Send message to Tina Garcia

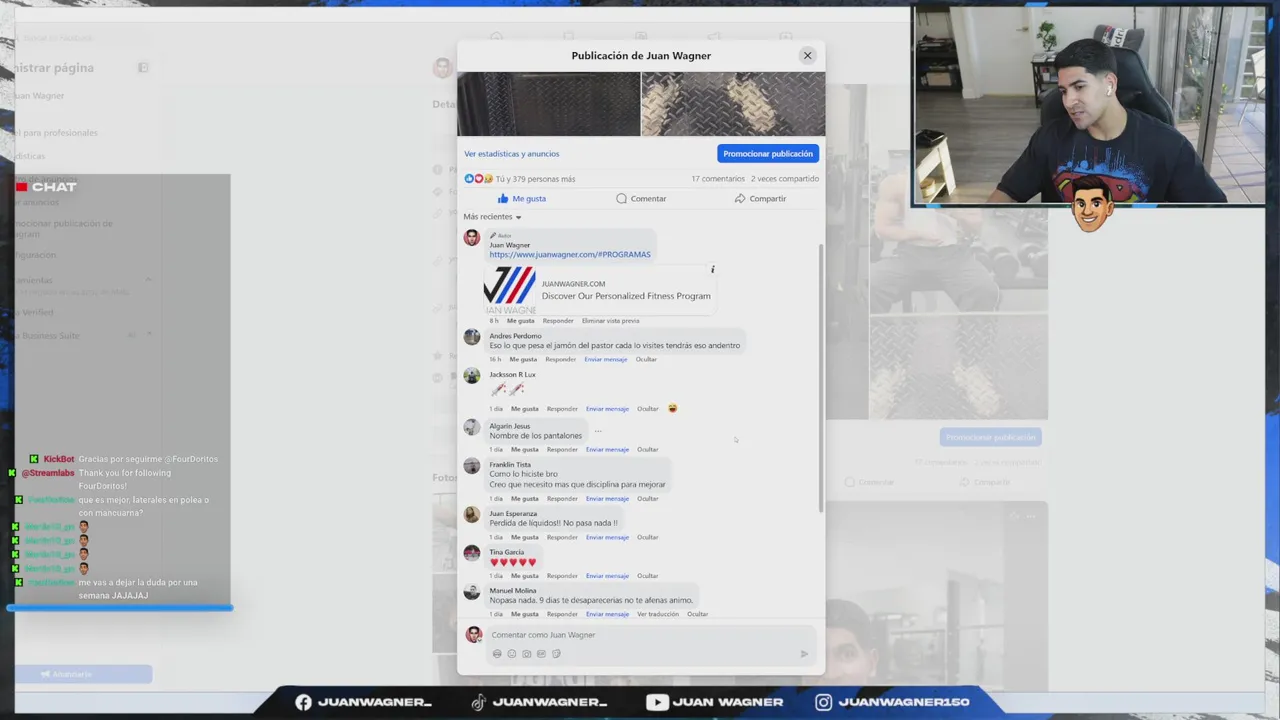(x=607, y=576)
